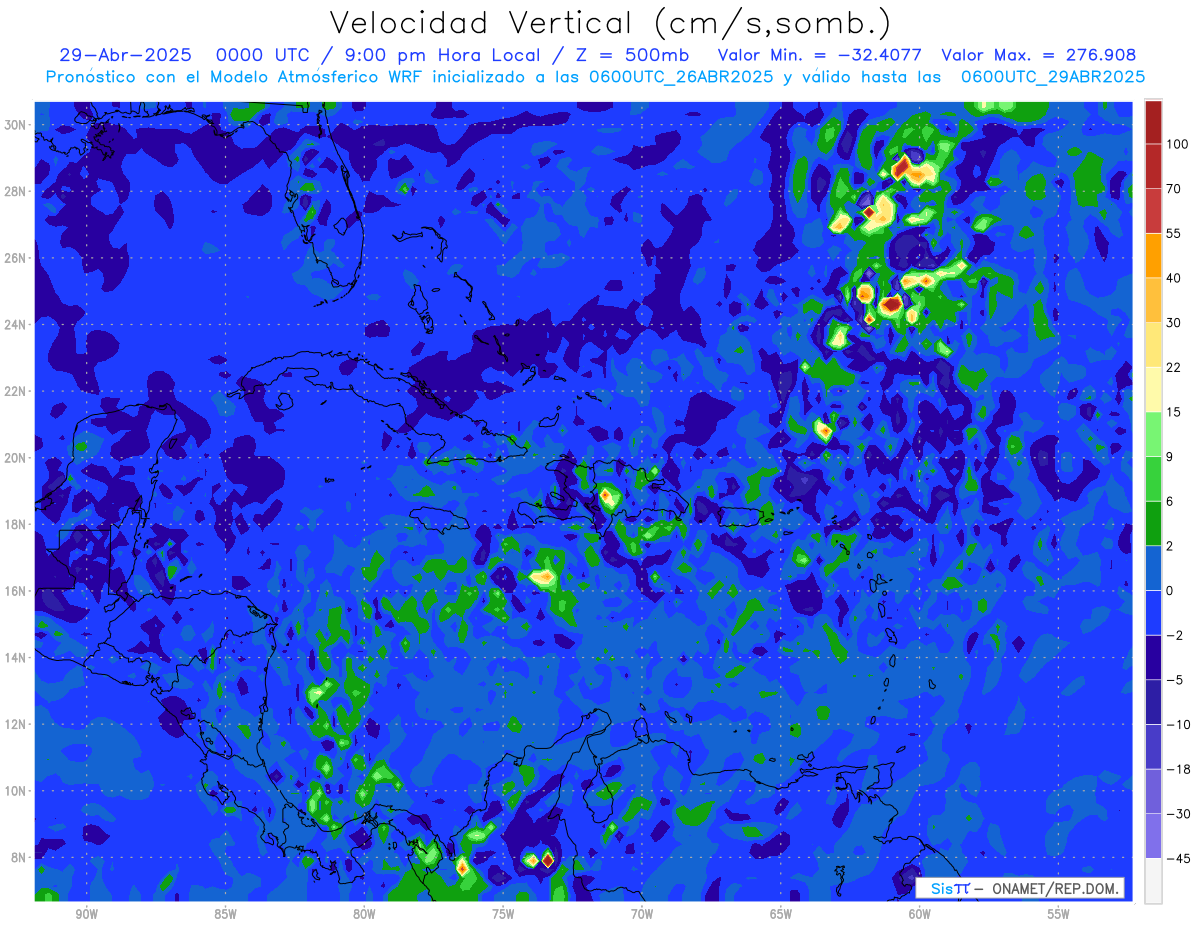Click the color bar segment between 100 and 70
This screenshot has width=1200, height=927.
click(x=1153, y=166)
